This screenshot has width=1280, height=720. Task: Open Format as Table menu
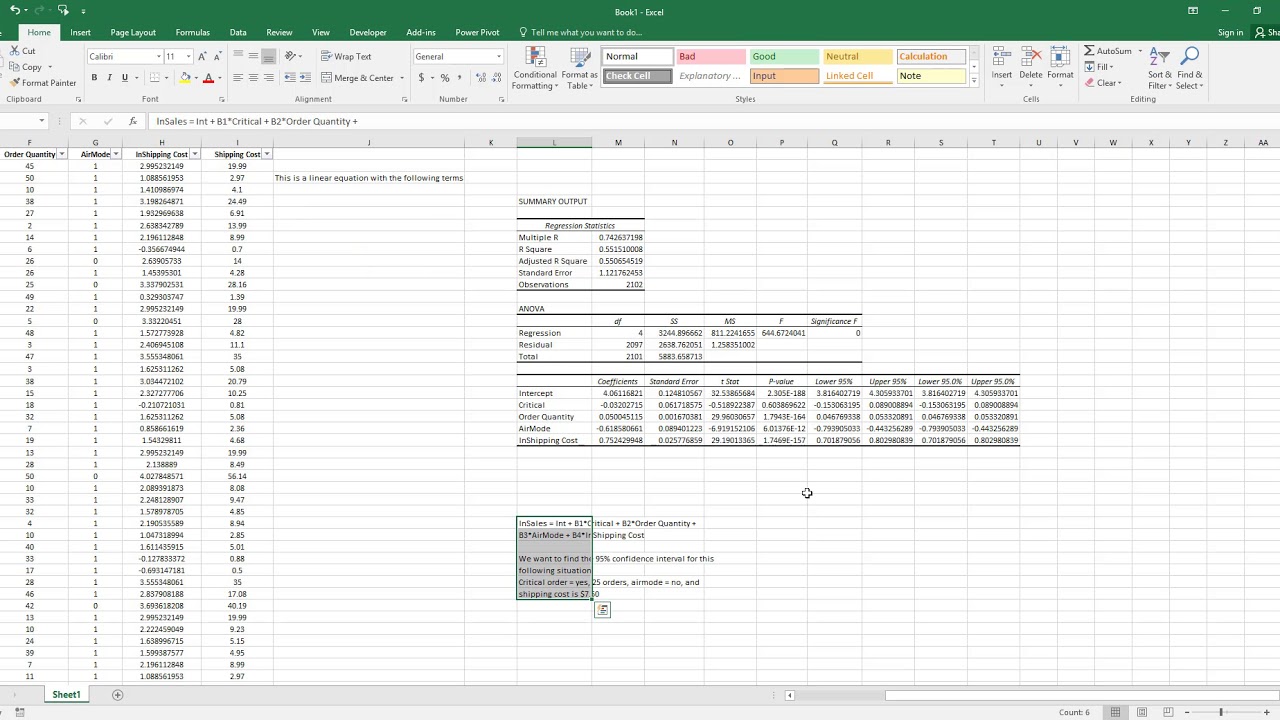(x=579, y=68)
